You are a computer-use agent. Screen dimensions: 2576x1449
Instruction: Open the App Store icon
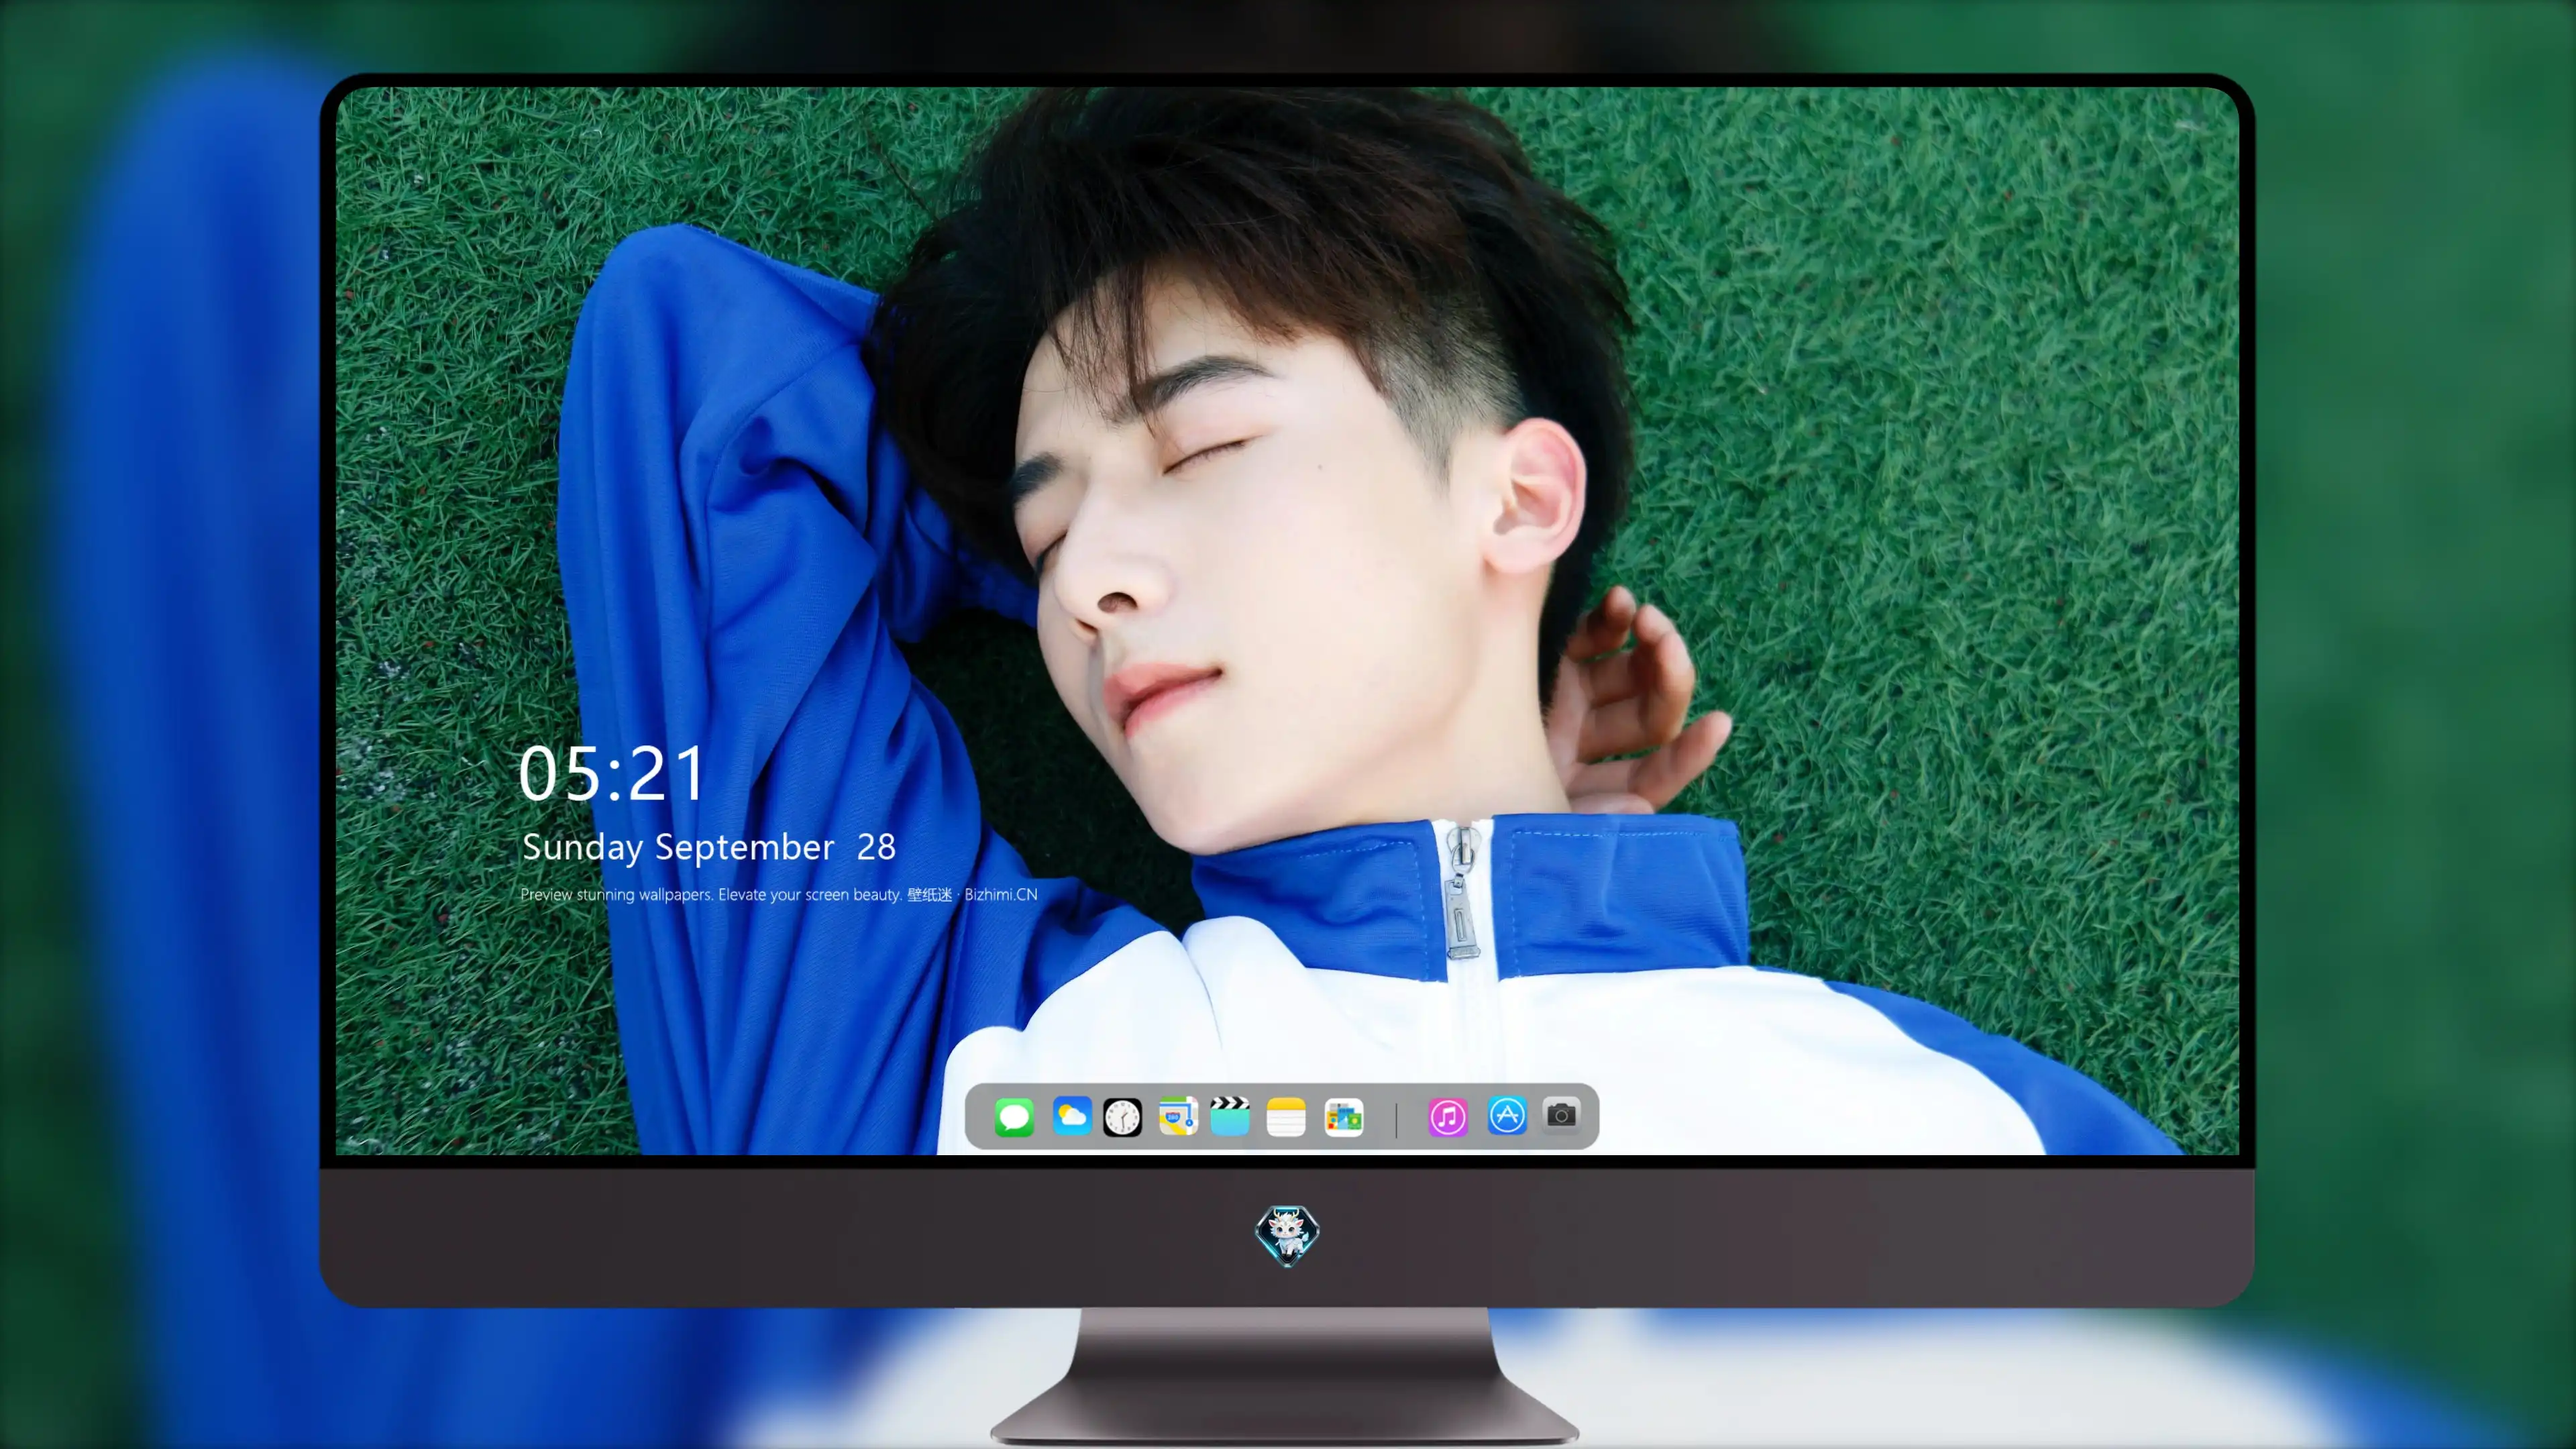click(x=1507, y=1116)
